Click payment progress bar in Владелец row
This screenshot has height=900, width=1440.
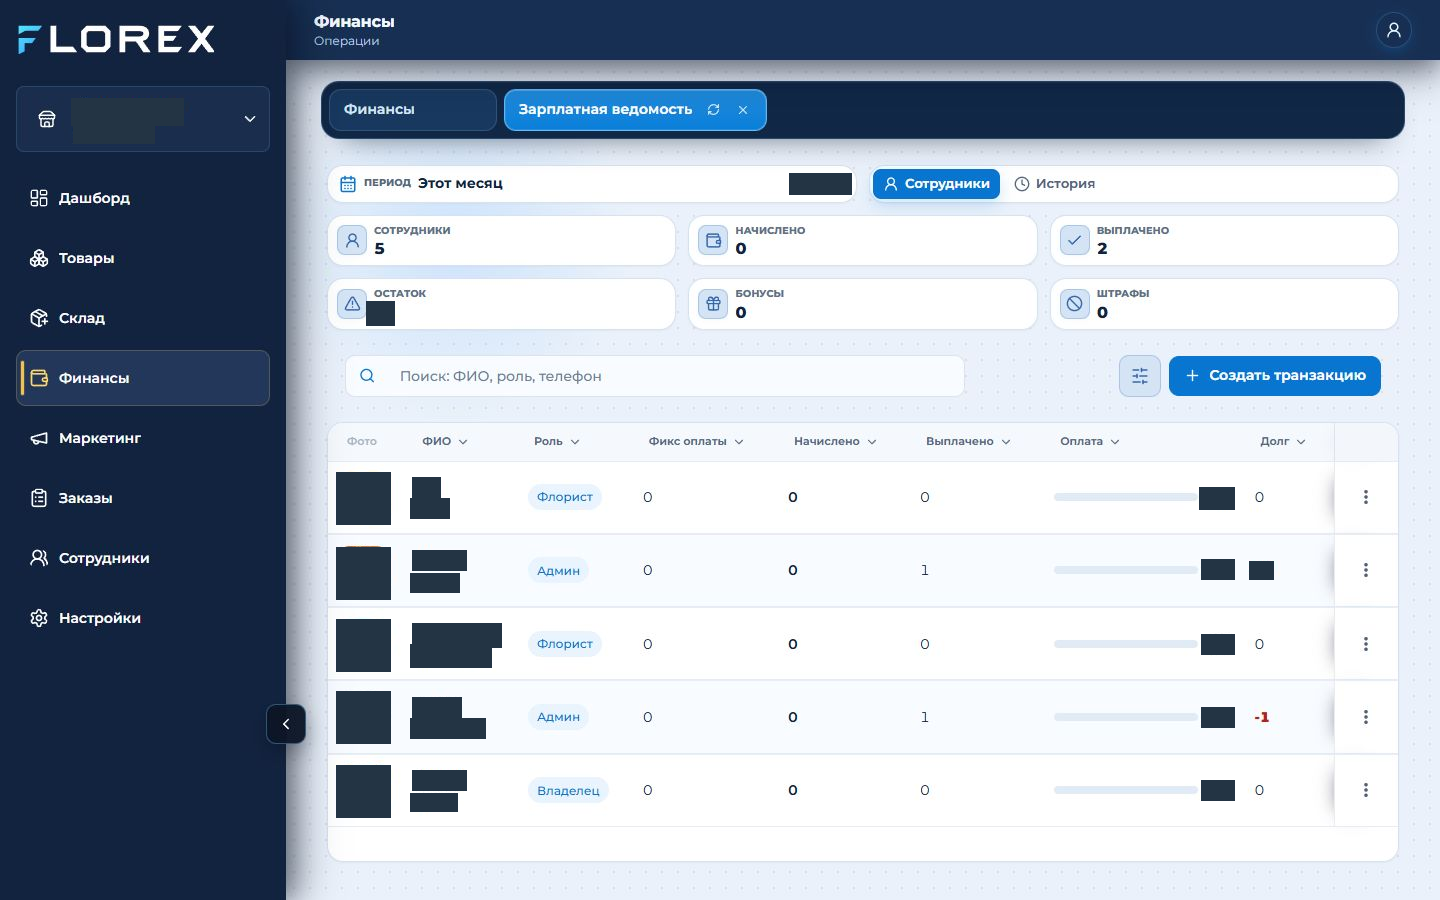pos(1126,790)
